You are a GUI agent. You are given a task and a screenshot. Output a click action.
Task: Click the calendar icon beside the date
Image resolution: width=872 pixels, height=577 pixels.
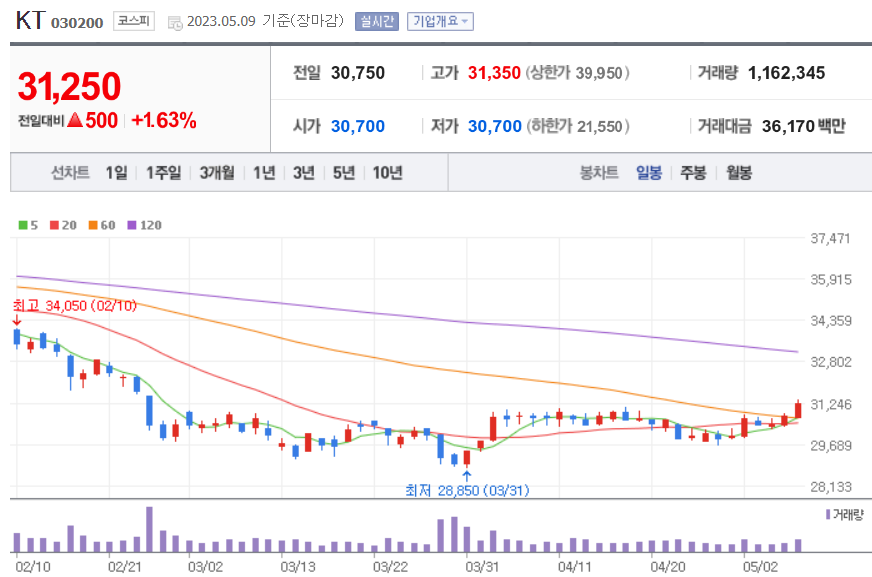(x=175, y=23)
